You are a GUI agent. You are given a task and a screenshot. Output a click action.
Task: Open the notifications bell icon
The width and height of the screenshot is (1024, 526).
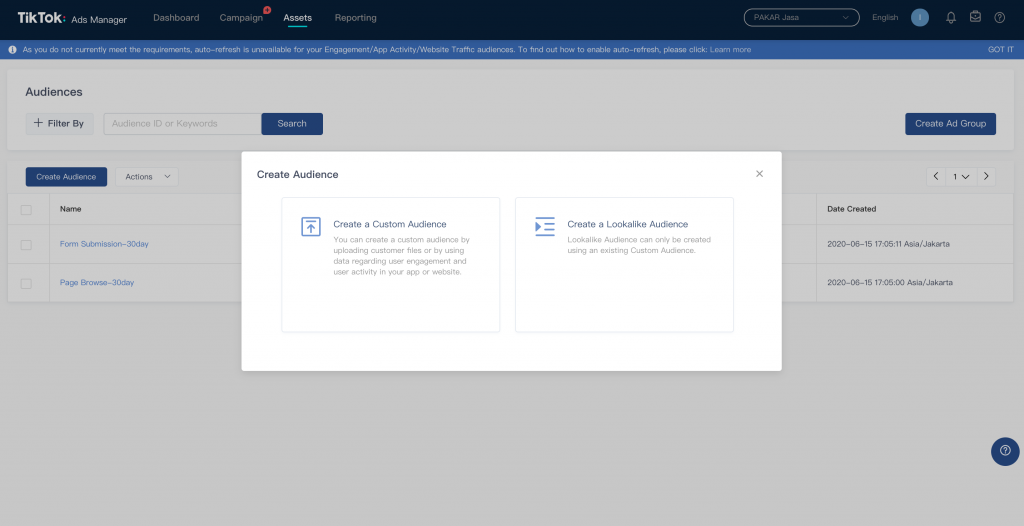coord(951,18)
